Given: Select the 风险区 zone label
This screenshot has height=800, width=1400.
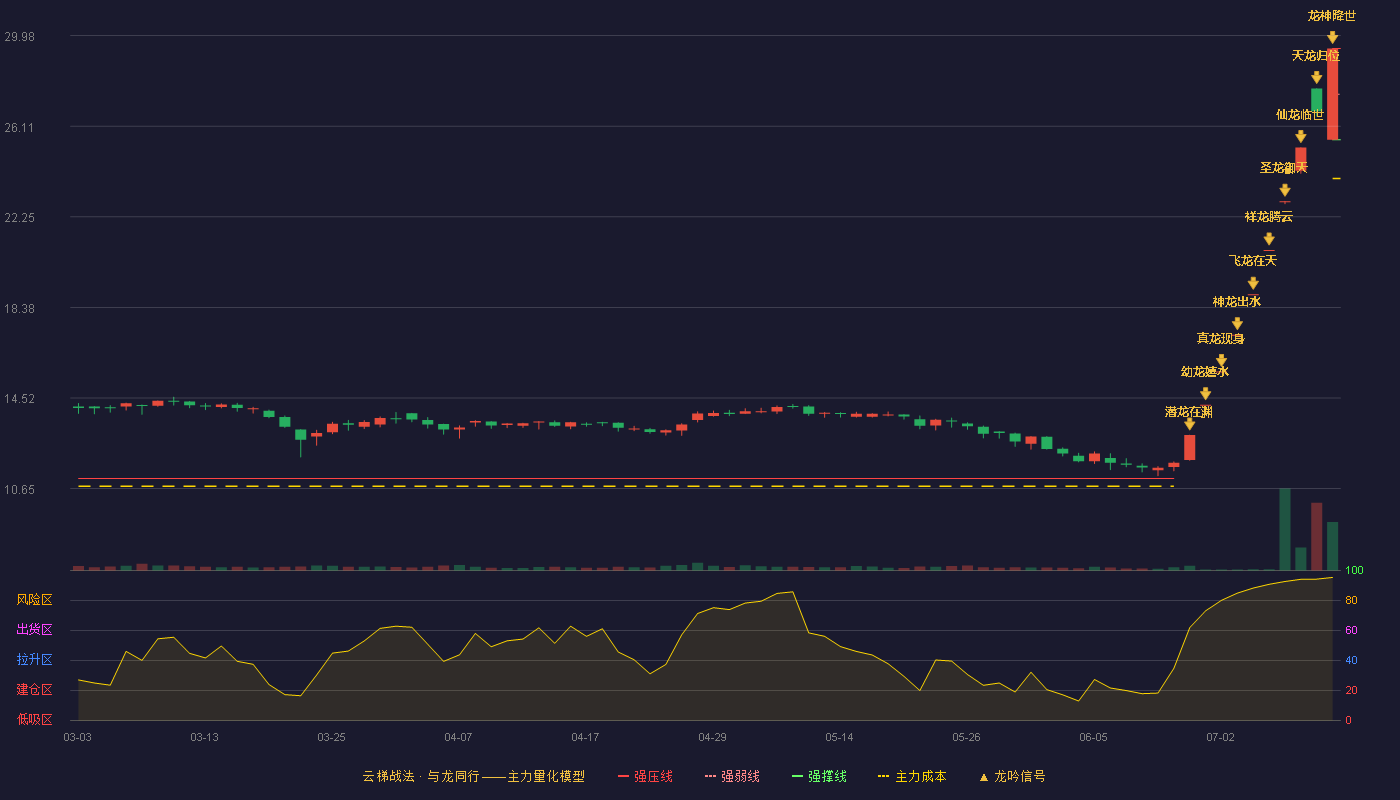Looking at the screenshot, I should [35, 600].
